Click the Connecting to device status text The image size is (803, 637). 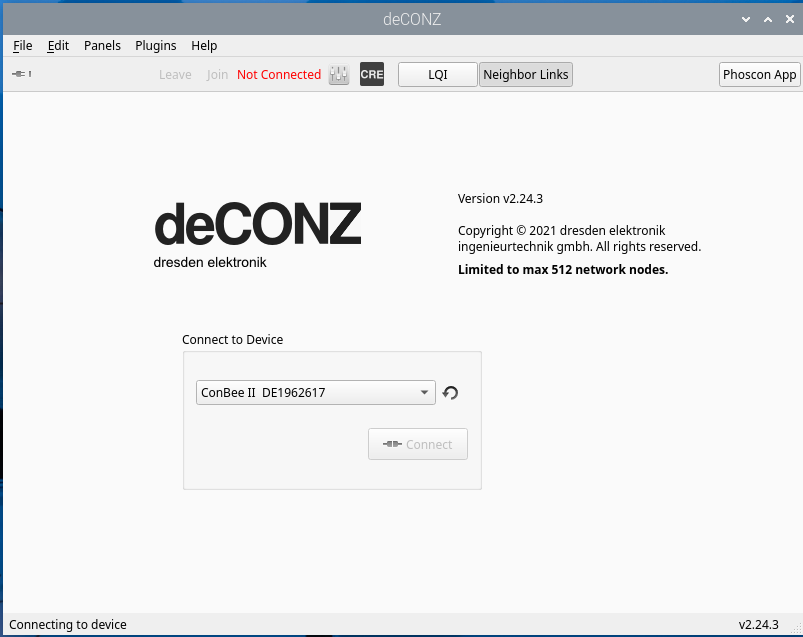(x=68, y=625)
